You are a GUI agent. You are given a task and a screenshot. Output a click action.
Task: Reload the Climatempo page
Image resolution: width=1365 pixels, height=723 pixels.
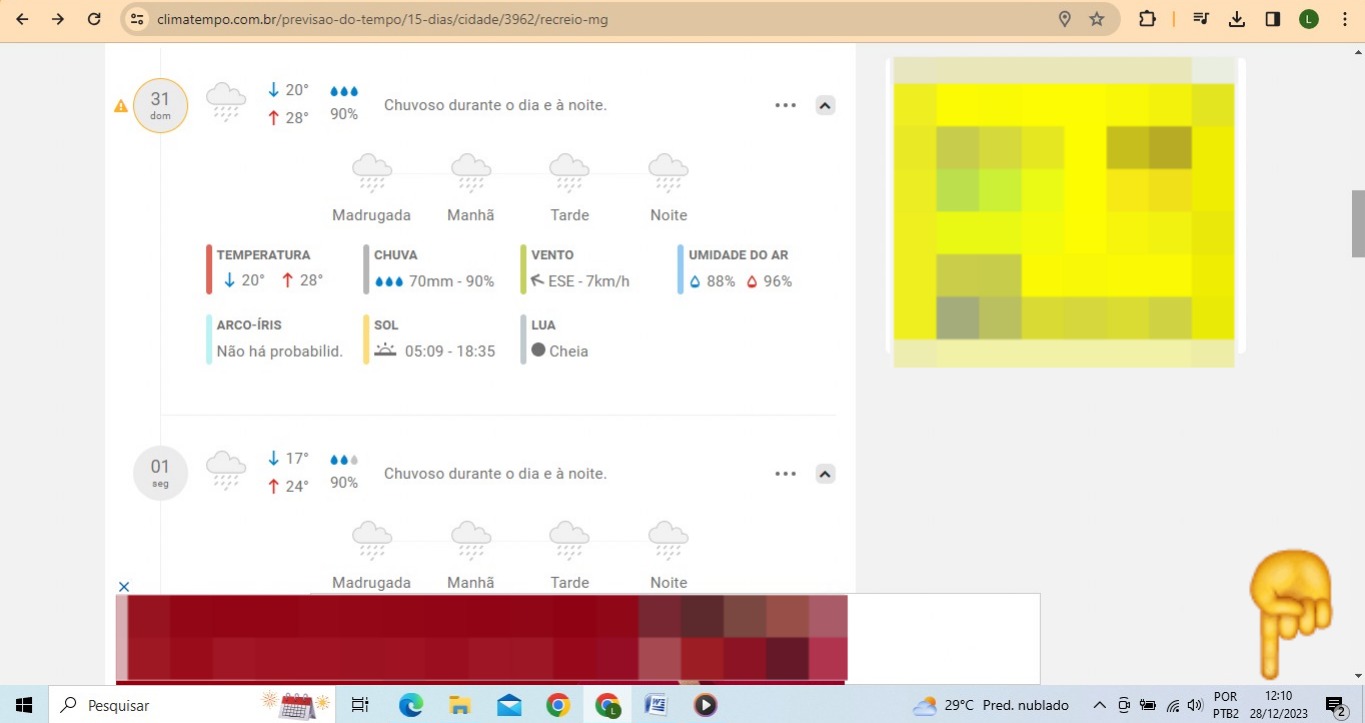(x=94, y=19)
